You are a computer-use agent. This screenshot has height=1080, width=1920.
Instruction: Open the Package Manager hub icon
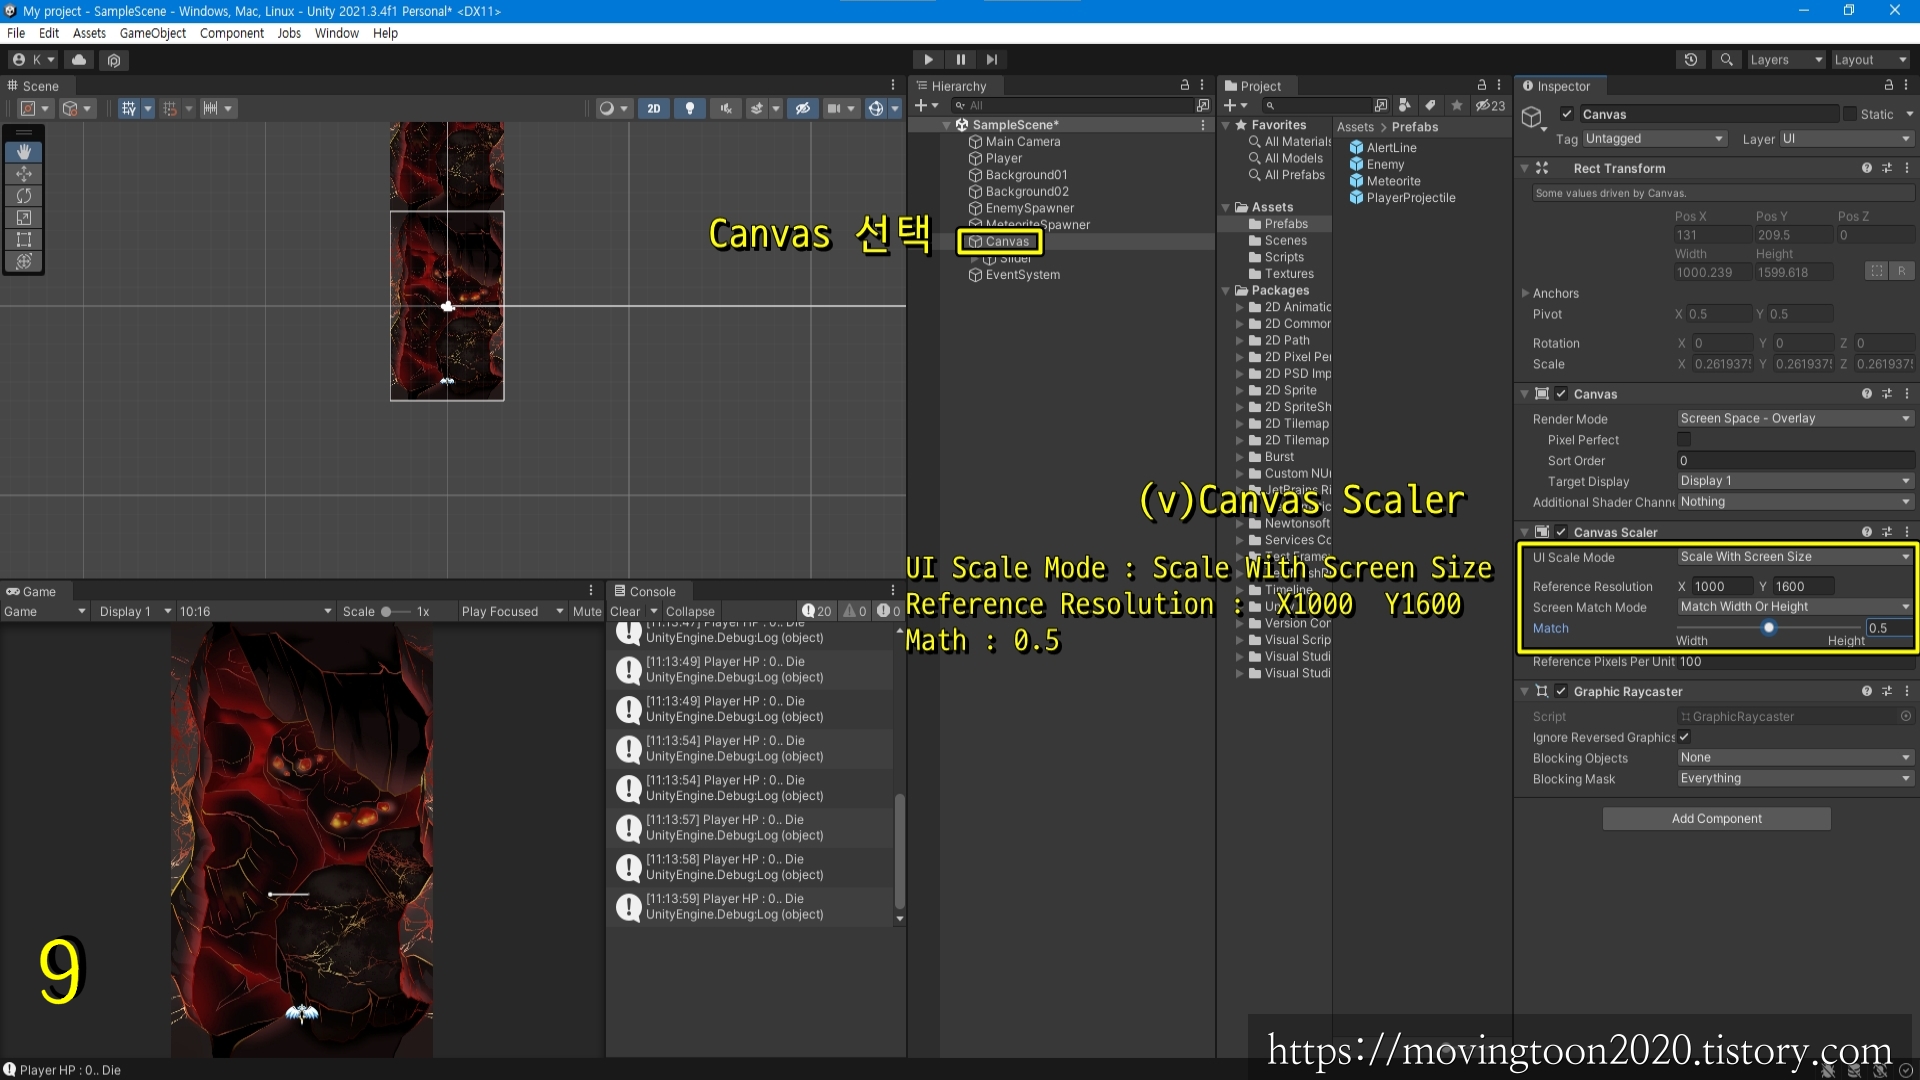coord(113,60)
